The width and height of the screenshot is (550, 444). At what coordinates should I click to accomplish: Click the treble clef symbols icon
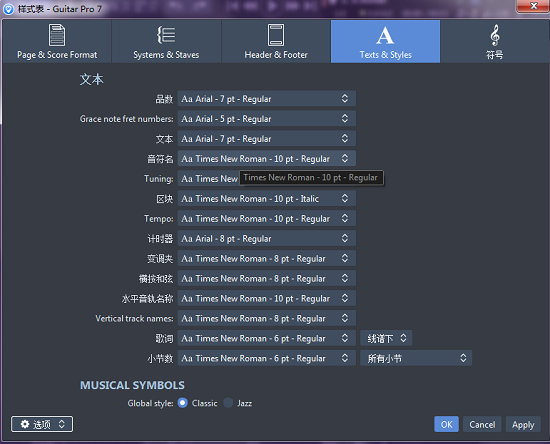click(x=495, y=35)
